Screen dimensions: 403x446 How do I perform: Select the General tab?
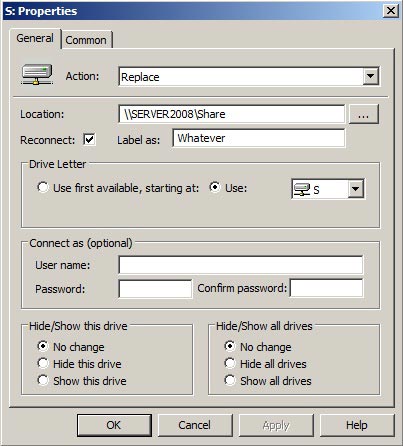(35, 38)
